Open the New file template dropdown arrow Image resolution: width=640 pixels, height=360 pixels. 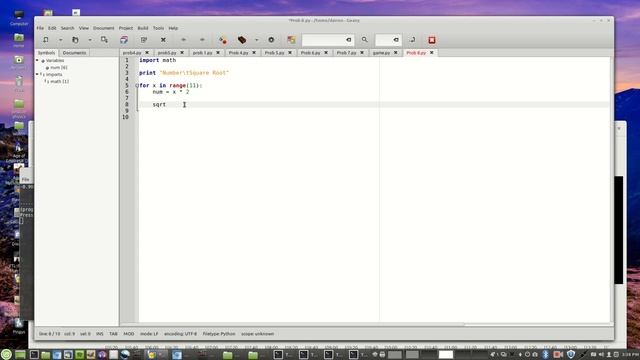tap(60, 40)
